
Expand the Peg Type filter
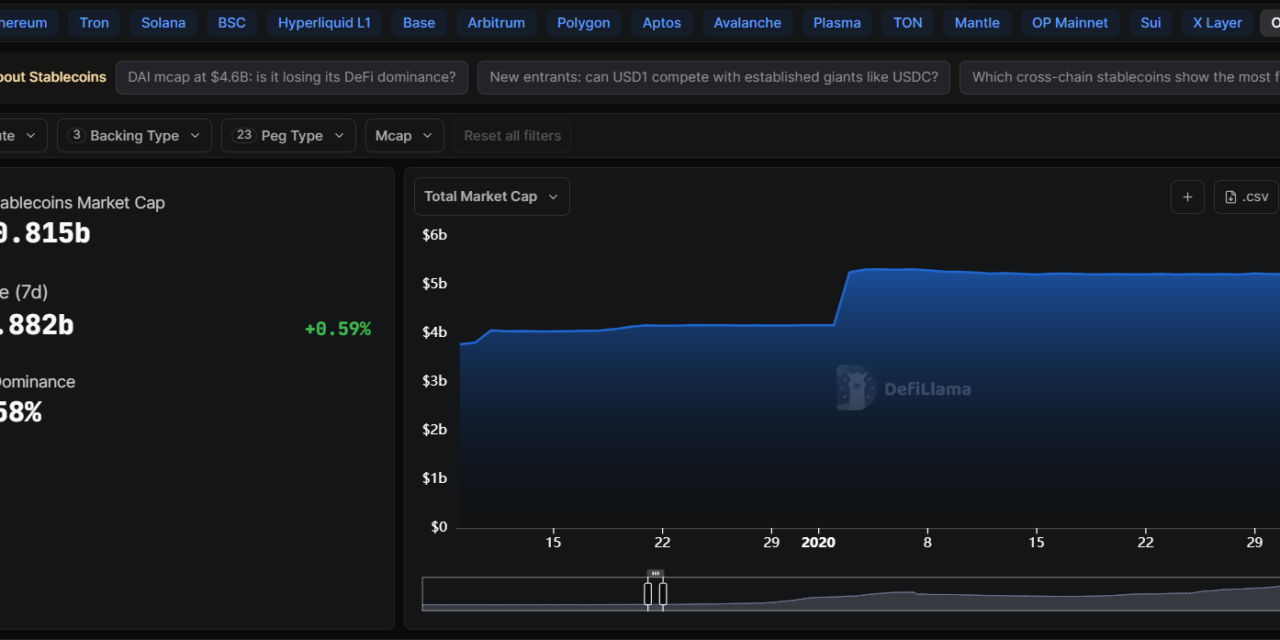coord(288,136)
